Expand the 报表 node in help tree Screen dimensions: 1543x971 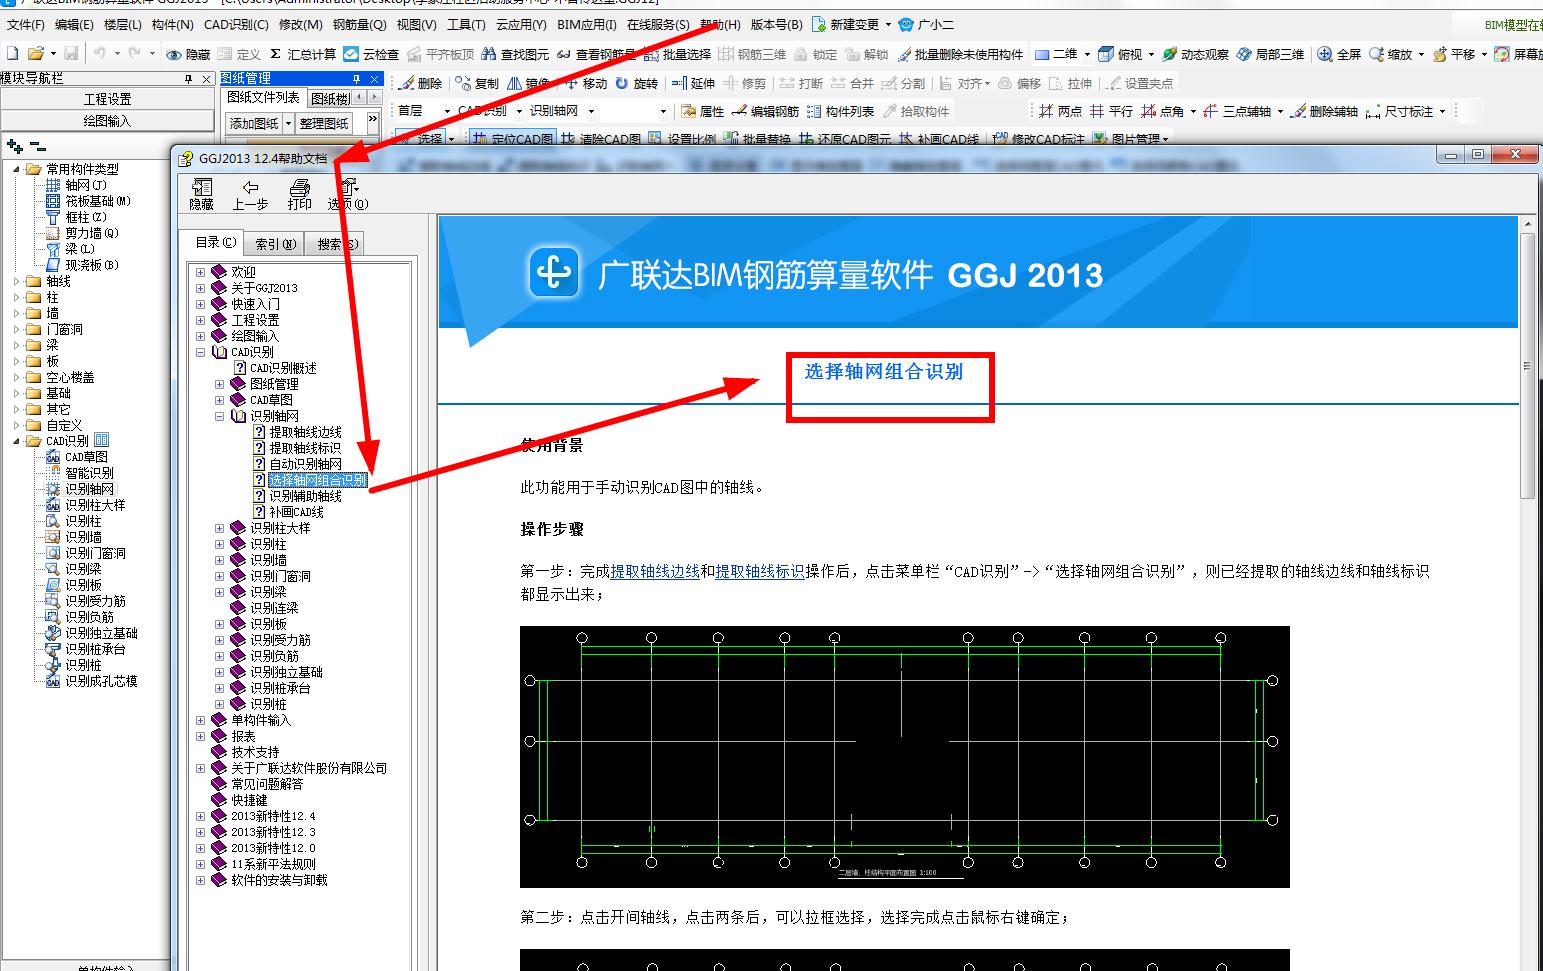coord(200,736)
